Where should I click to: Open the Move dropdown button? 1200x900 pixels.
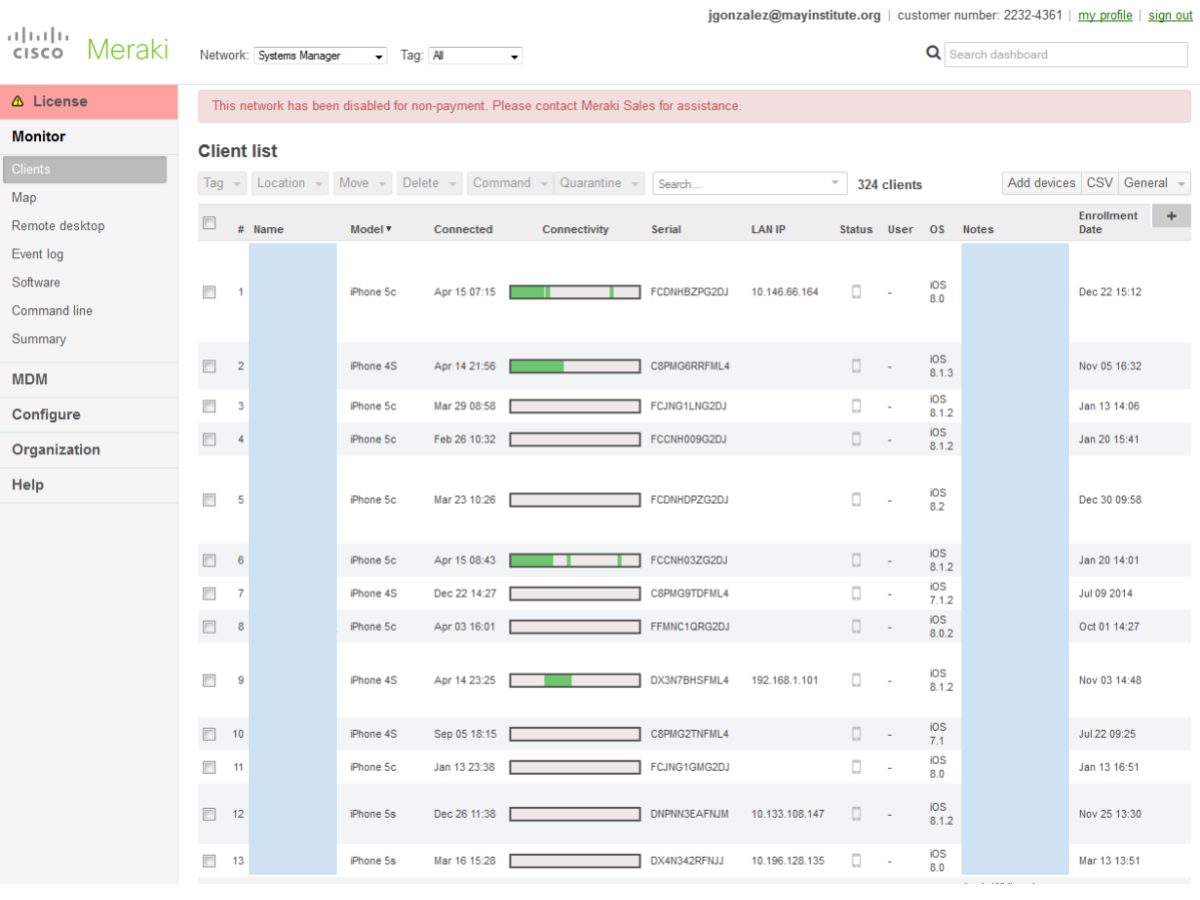coord(362,183)
